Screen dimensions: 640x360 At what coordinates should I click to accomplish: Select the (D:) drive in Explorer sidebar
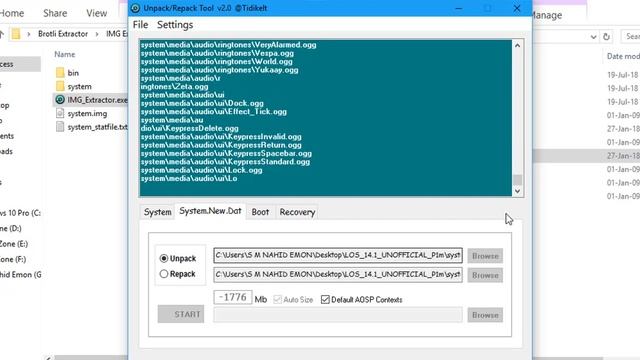(x=11, y=228)
